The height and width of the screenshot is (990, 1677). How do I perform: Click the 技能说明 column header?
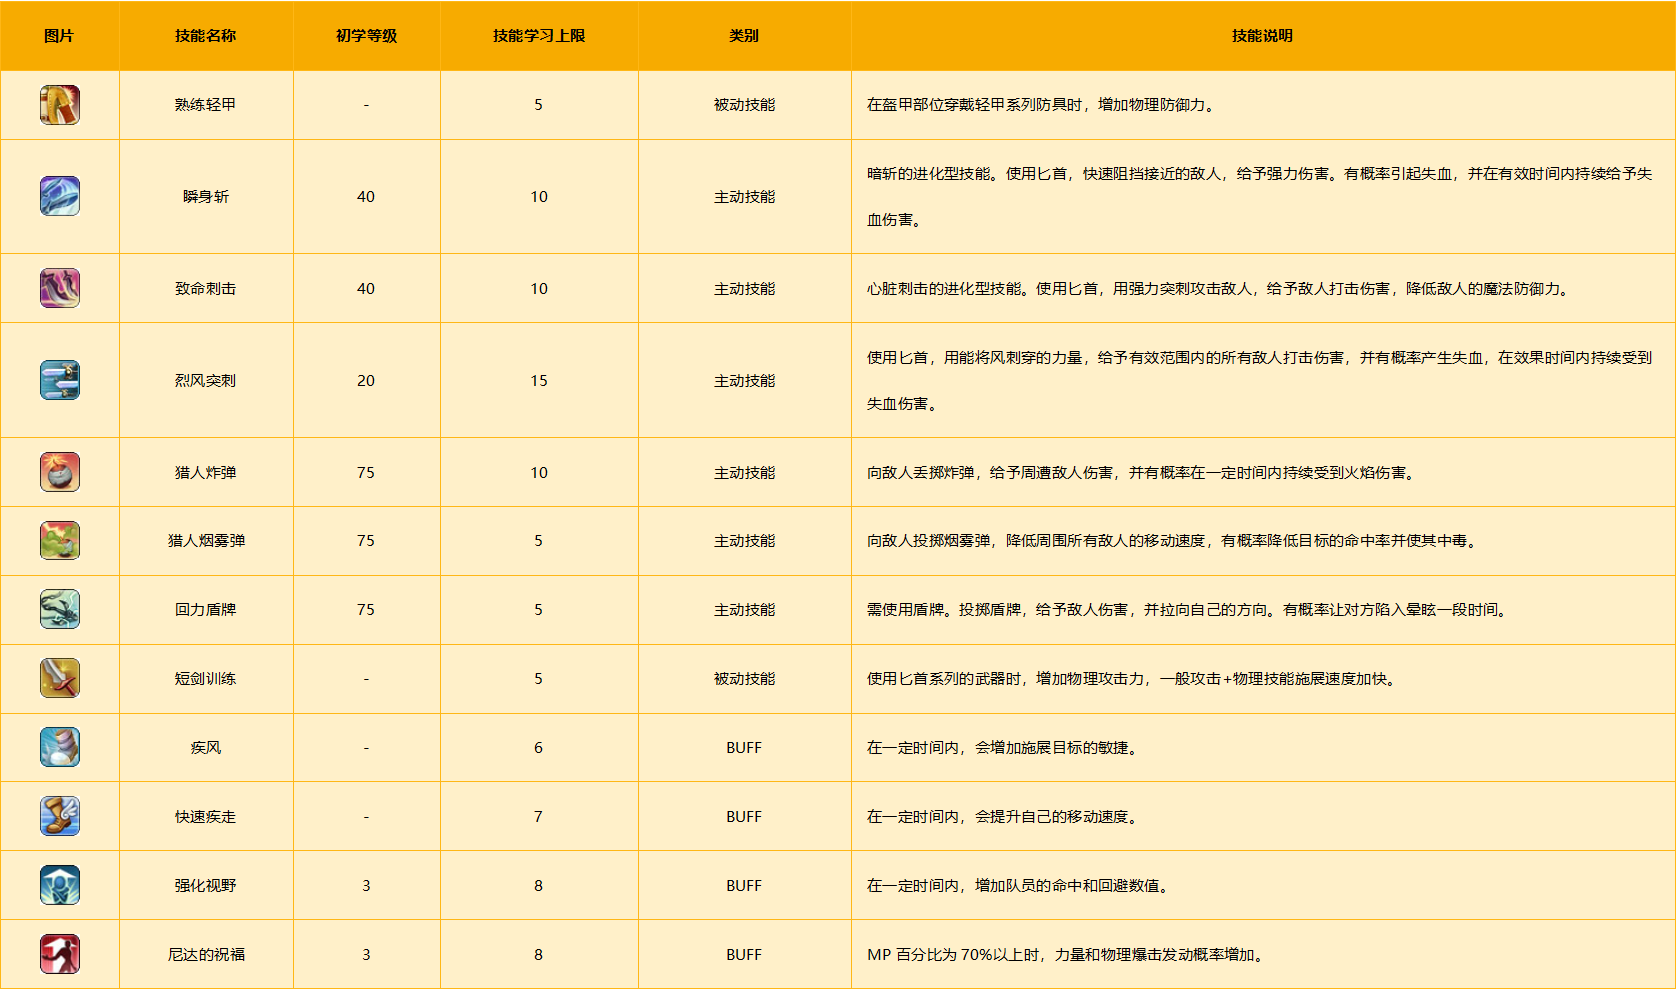(1262, 36)
